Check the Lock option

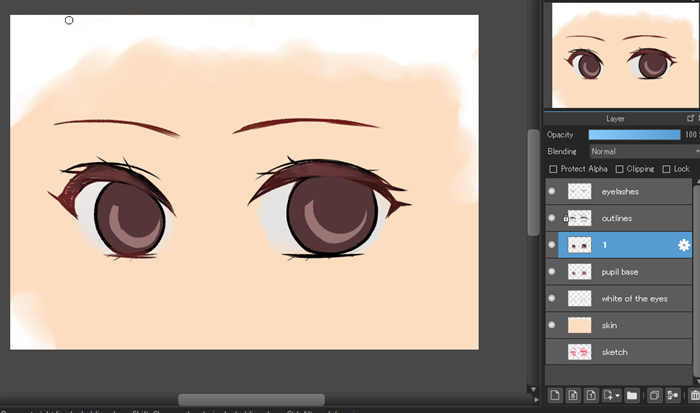click(667, 169)
